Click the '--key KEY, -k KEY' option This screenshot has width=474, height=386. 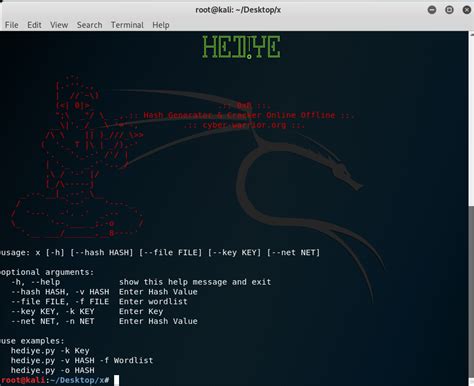[x=53, y=311]
